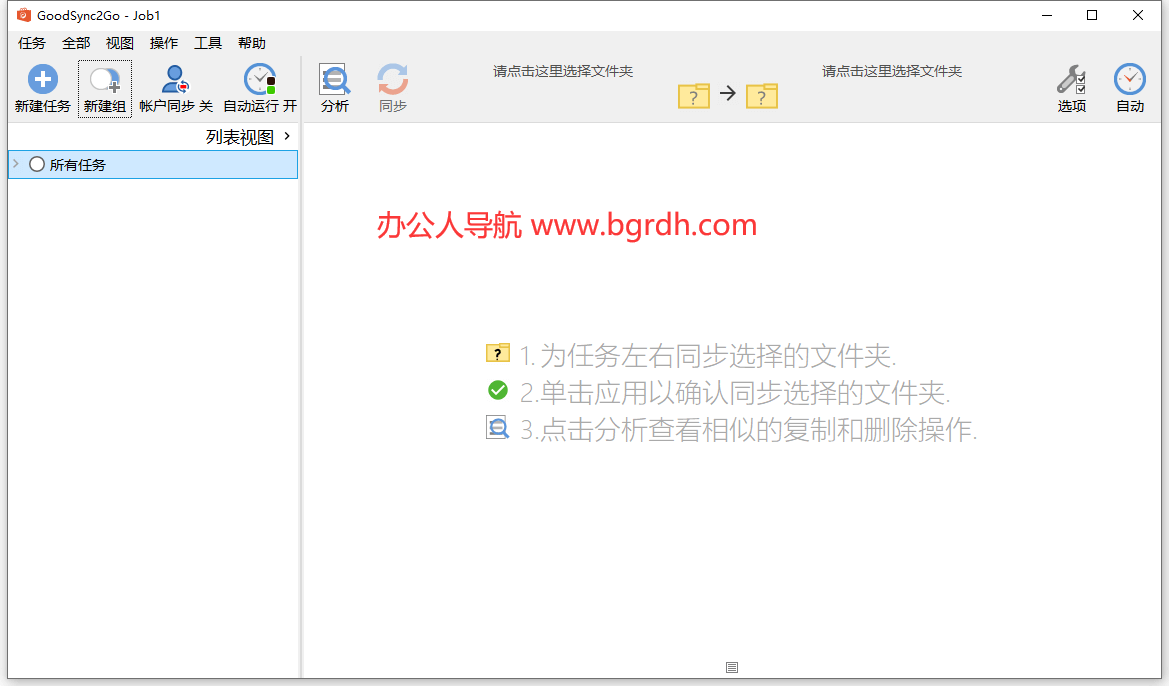Select the radio circle beside 所有任务
The image size is (1169, 686).
coord(37,165)
